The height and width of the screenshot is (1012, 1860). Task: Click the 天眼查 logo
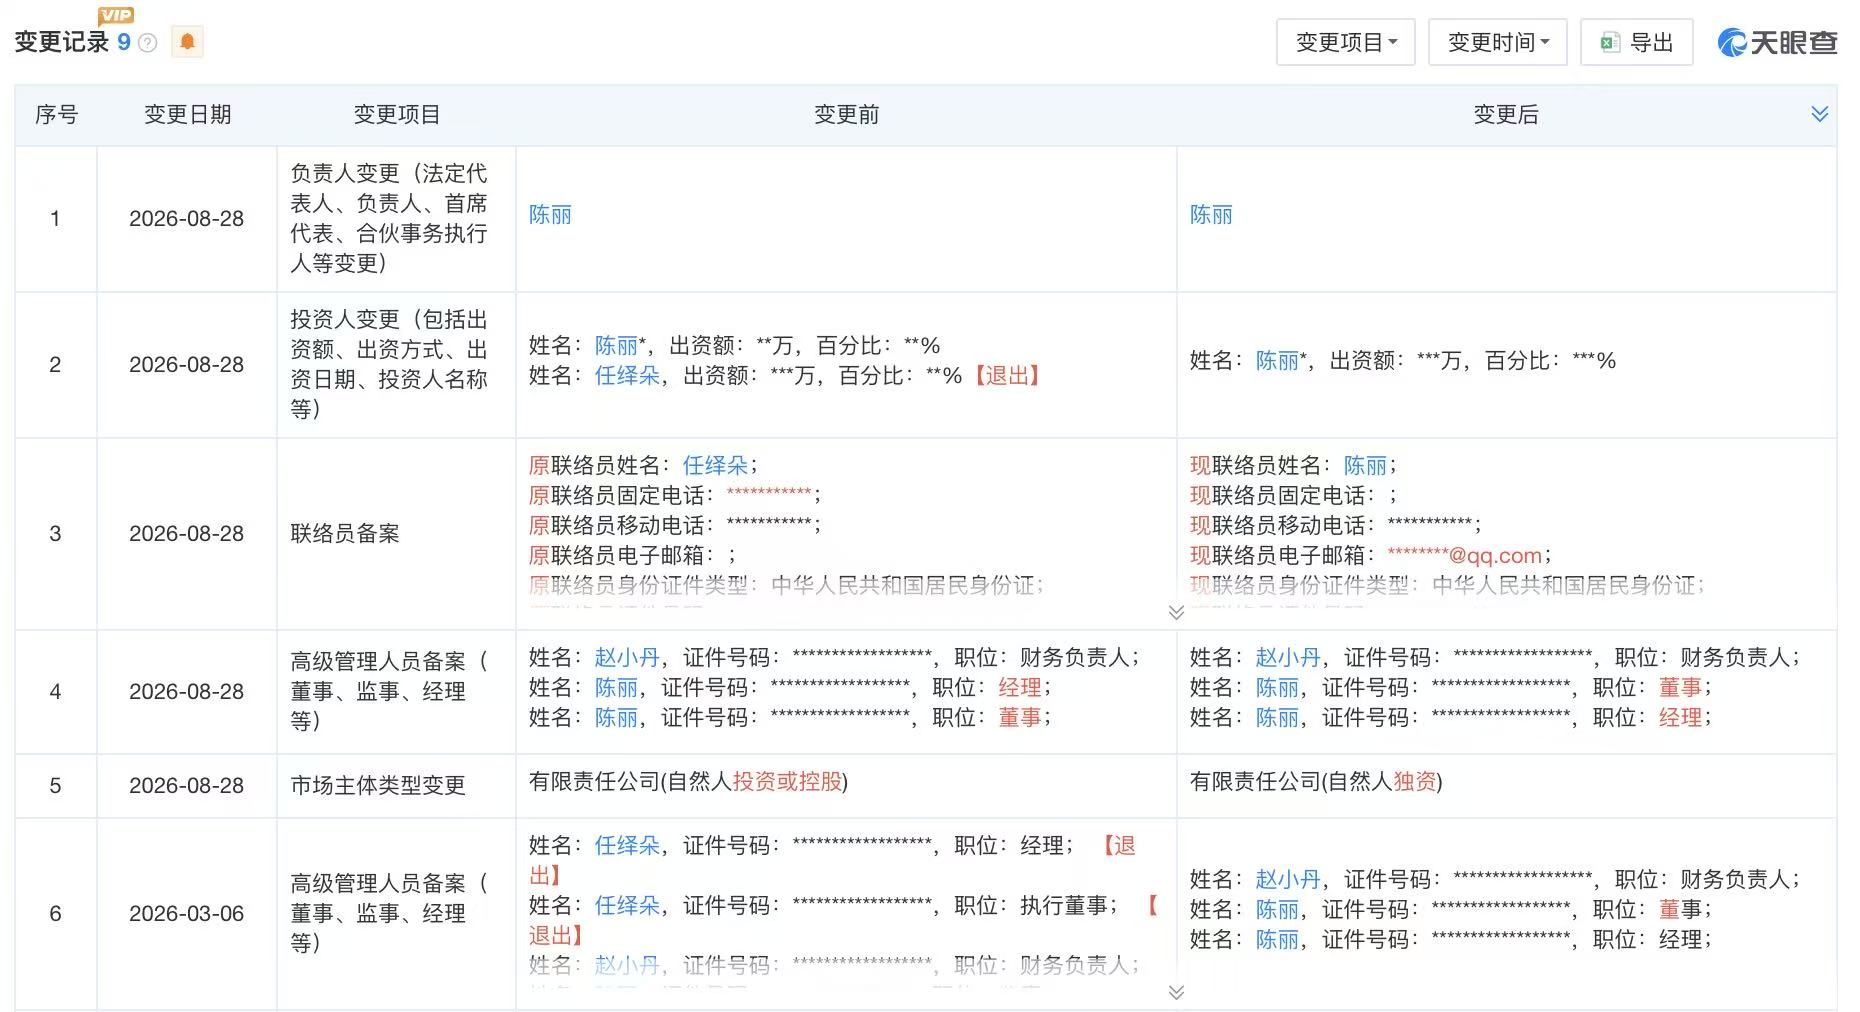click(x=1777, y=42)
